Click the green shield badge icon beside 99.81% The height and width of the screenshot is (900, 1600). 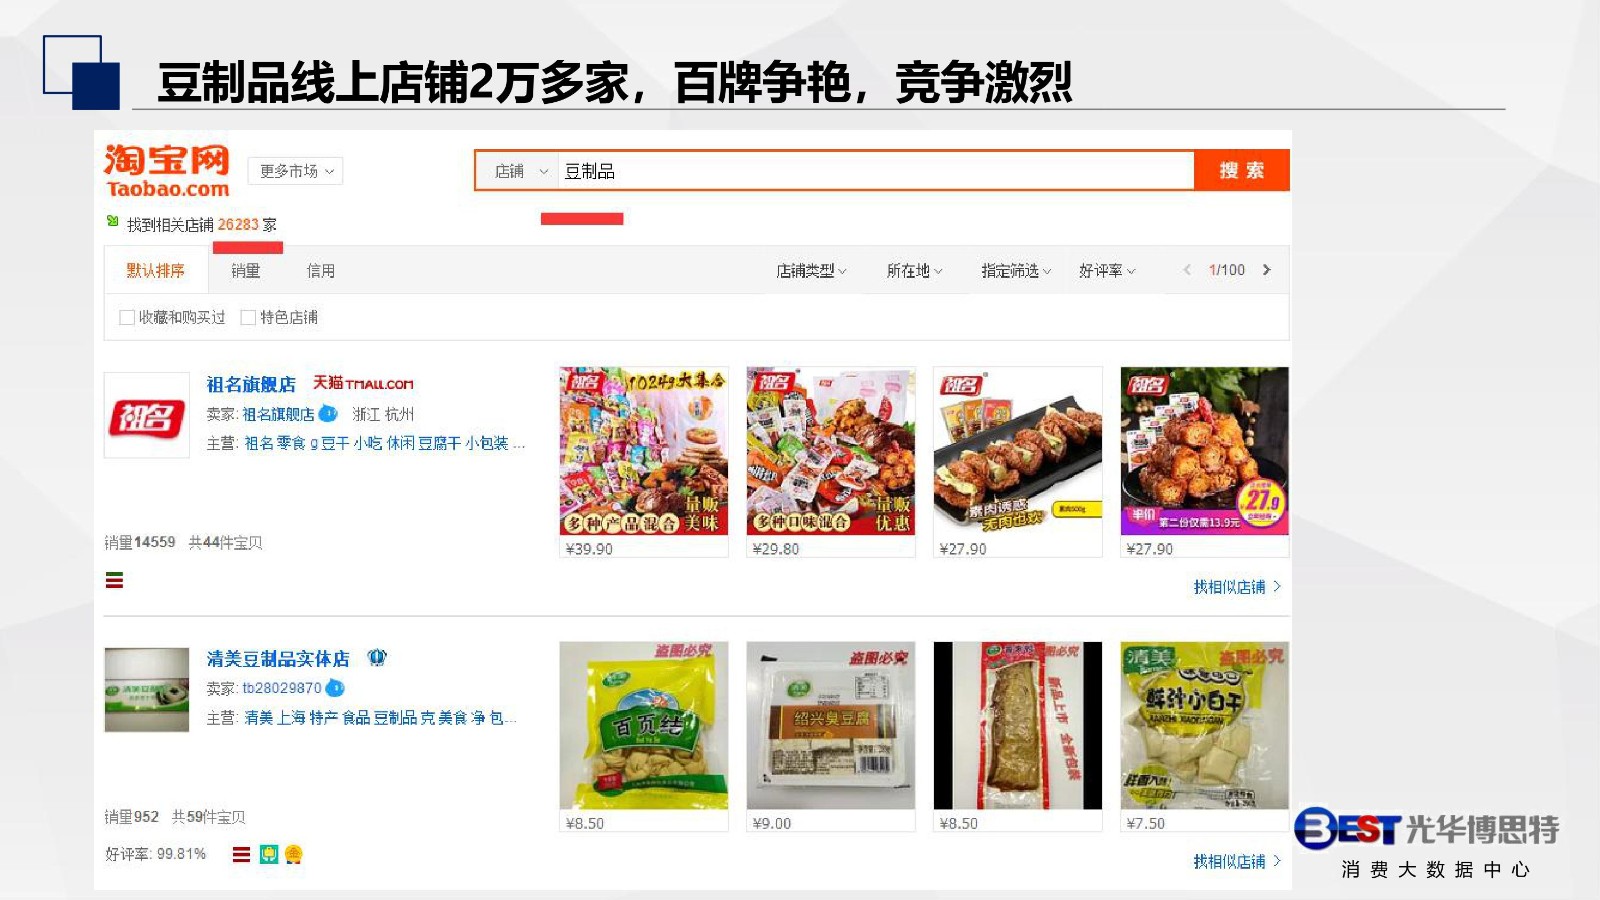pos(268,854)
